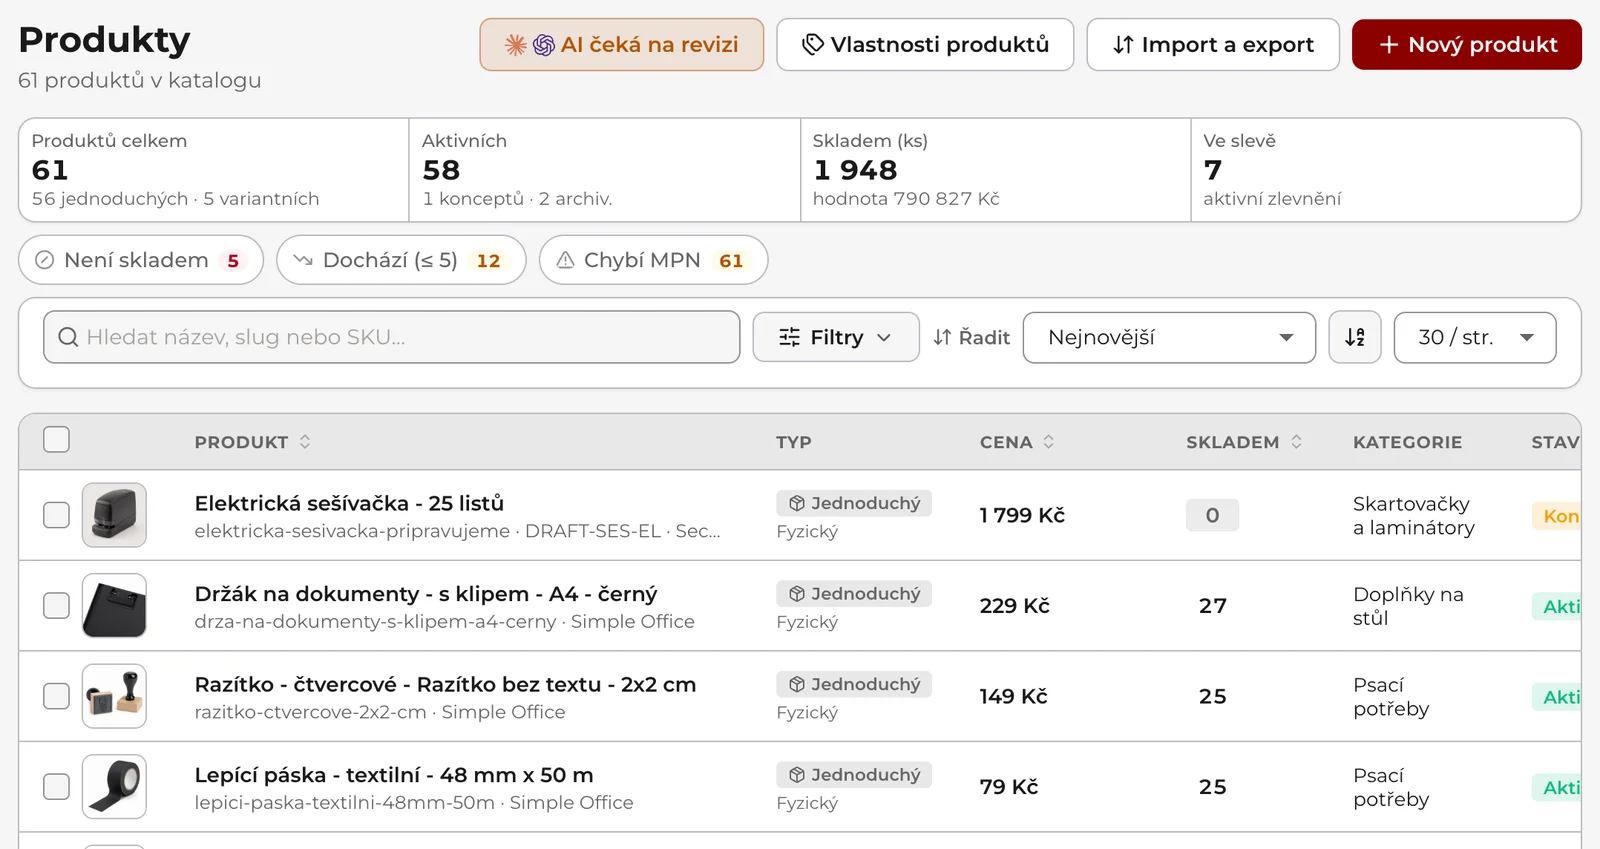This screenshot has width=1600, height=849.
Task: Open the Elektrická sešívačka thumbnail
Action: [x=114, y=515]
